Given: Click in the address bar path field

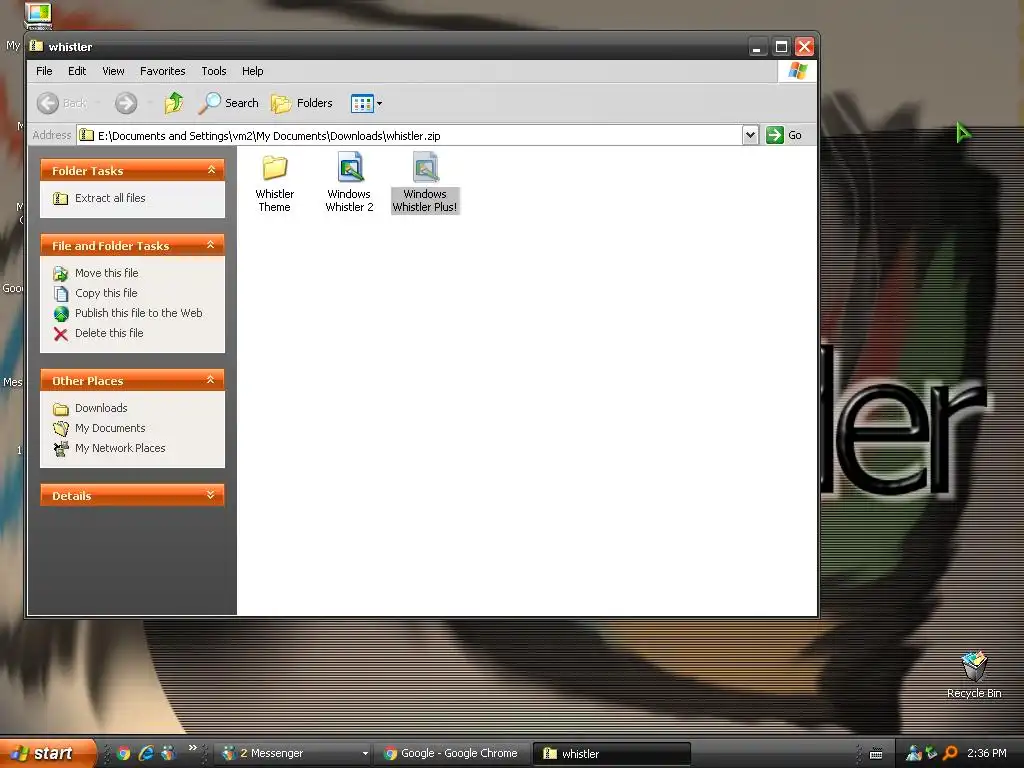Looking at the screenshot, I should 410,135.
